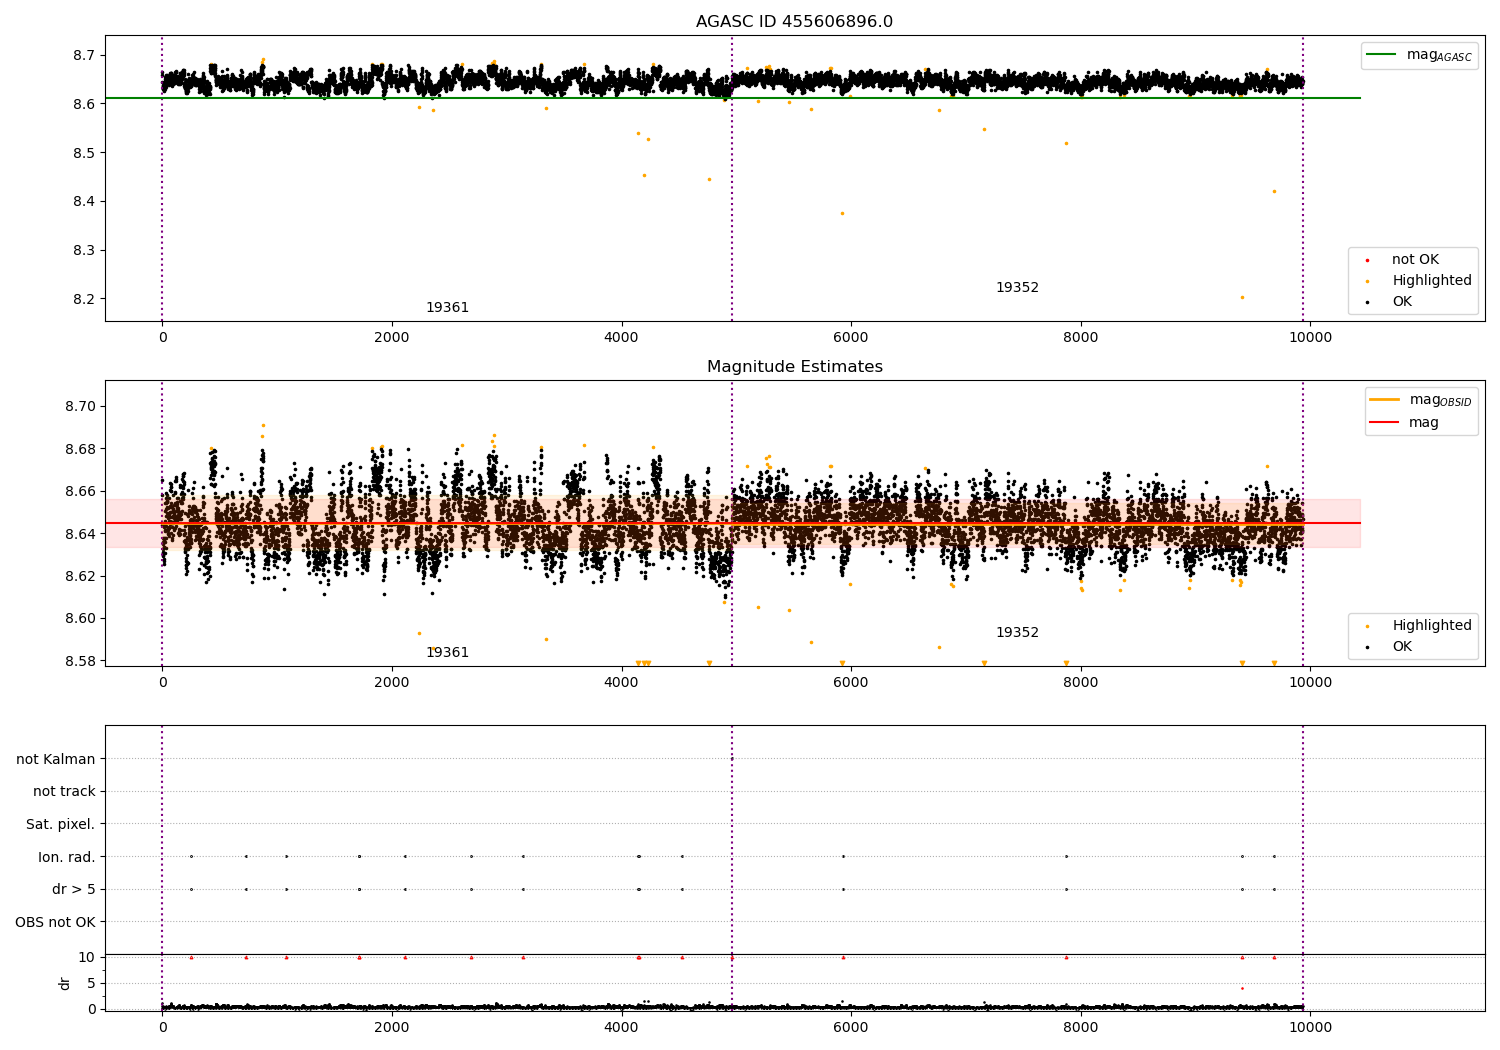Click the 'not track' row label
Viewport: 1500px width, 1050px height.
tap(64, 792)
